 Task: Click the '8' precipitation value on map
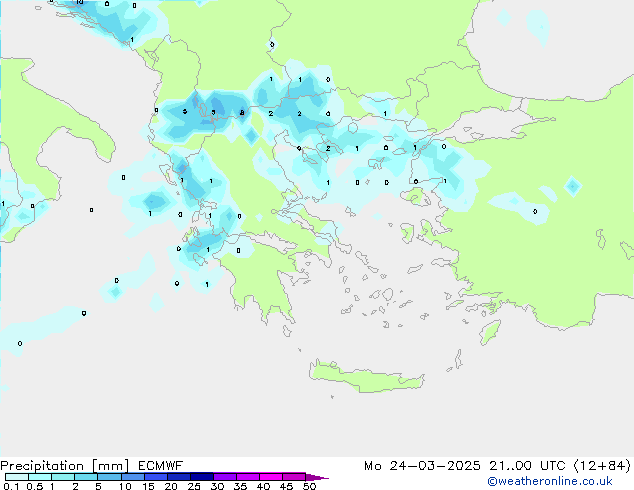pos(242,113)
